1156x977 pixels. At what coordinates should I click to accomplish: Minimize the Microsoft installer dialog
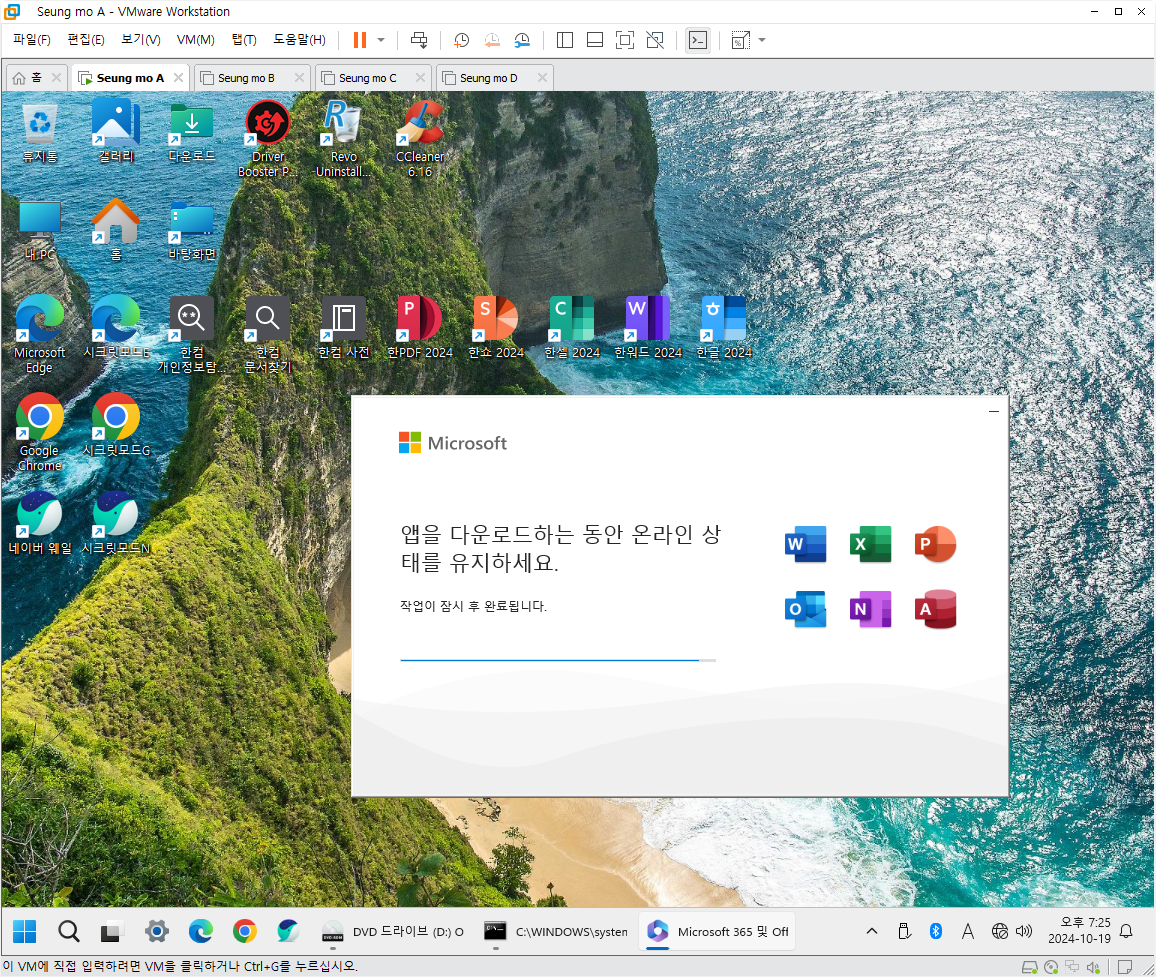(x=994, y=411)
